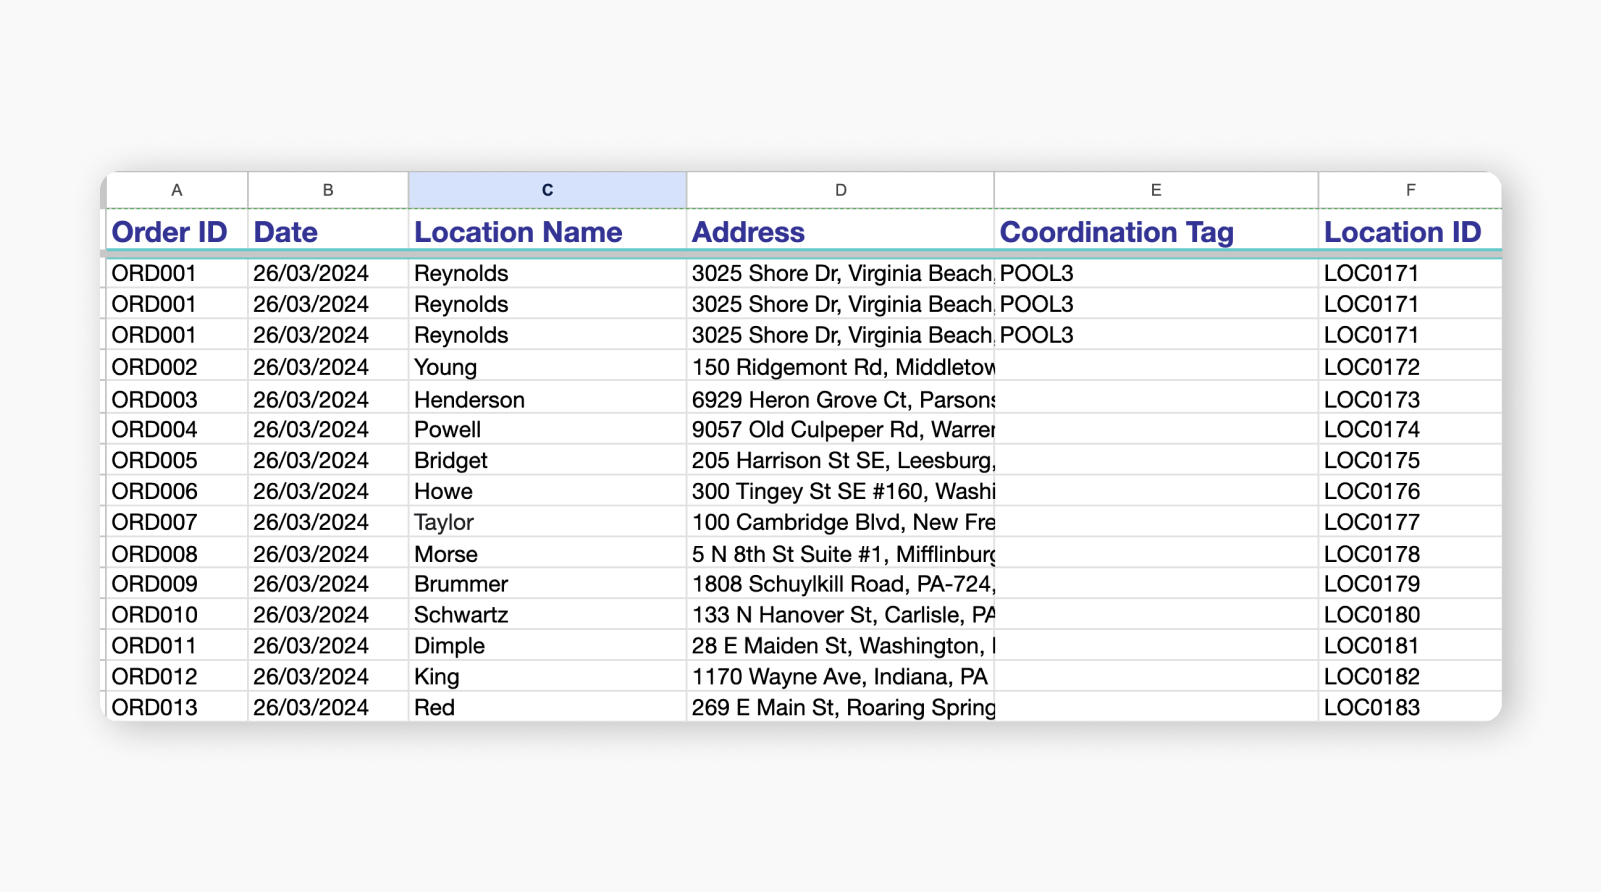Click the 1170 Wayne Ave address cell
Screen dimensions: 1601x892
839,677
